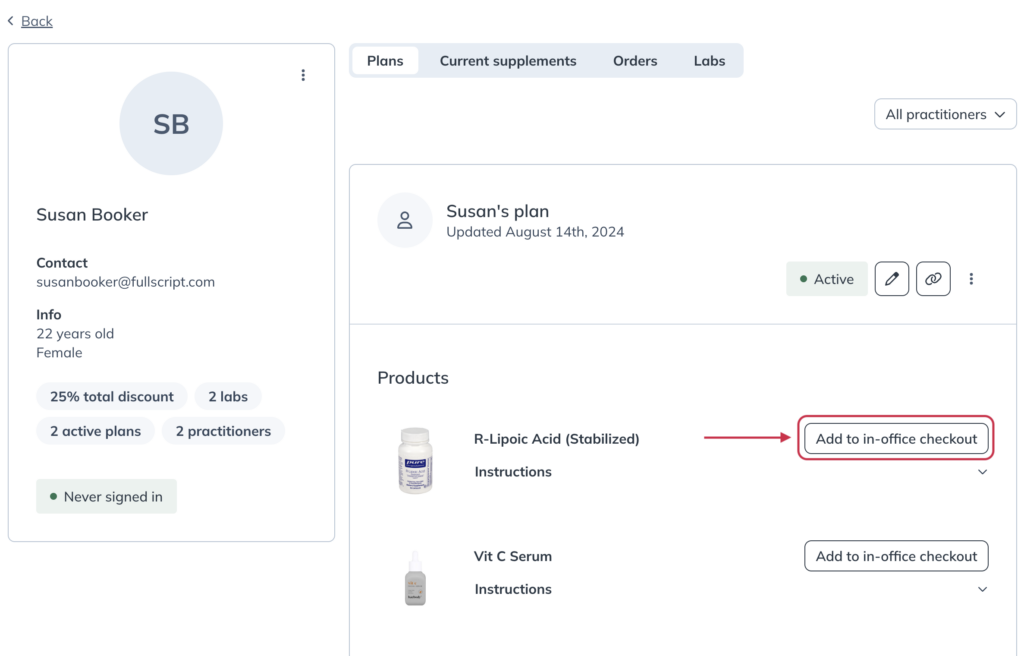Screen dimensions: 1024x656
Task: Click Instructions label under R-Lipoic Acid
Action: tap(513, 472)
